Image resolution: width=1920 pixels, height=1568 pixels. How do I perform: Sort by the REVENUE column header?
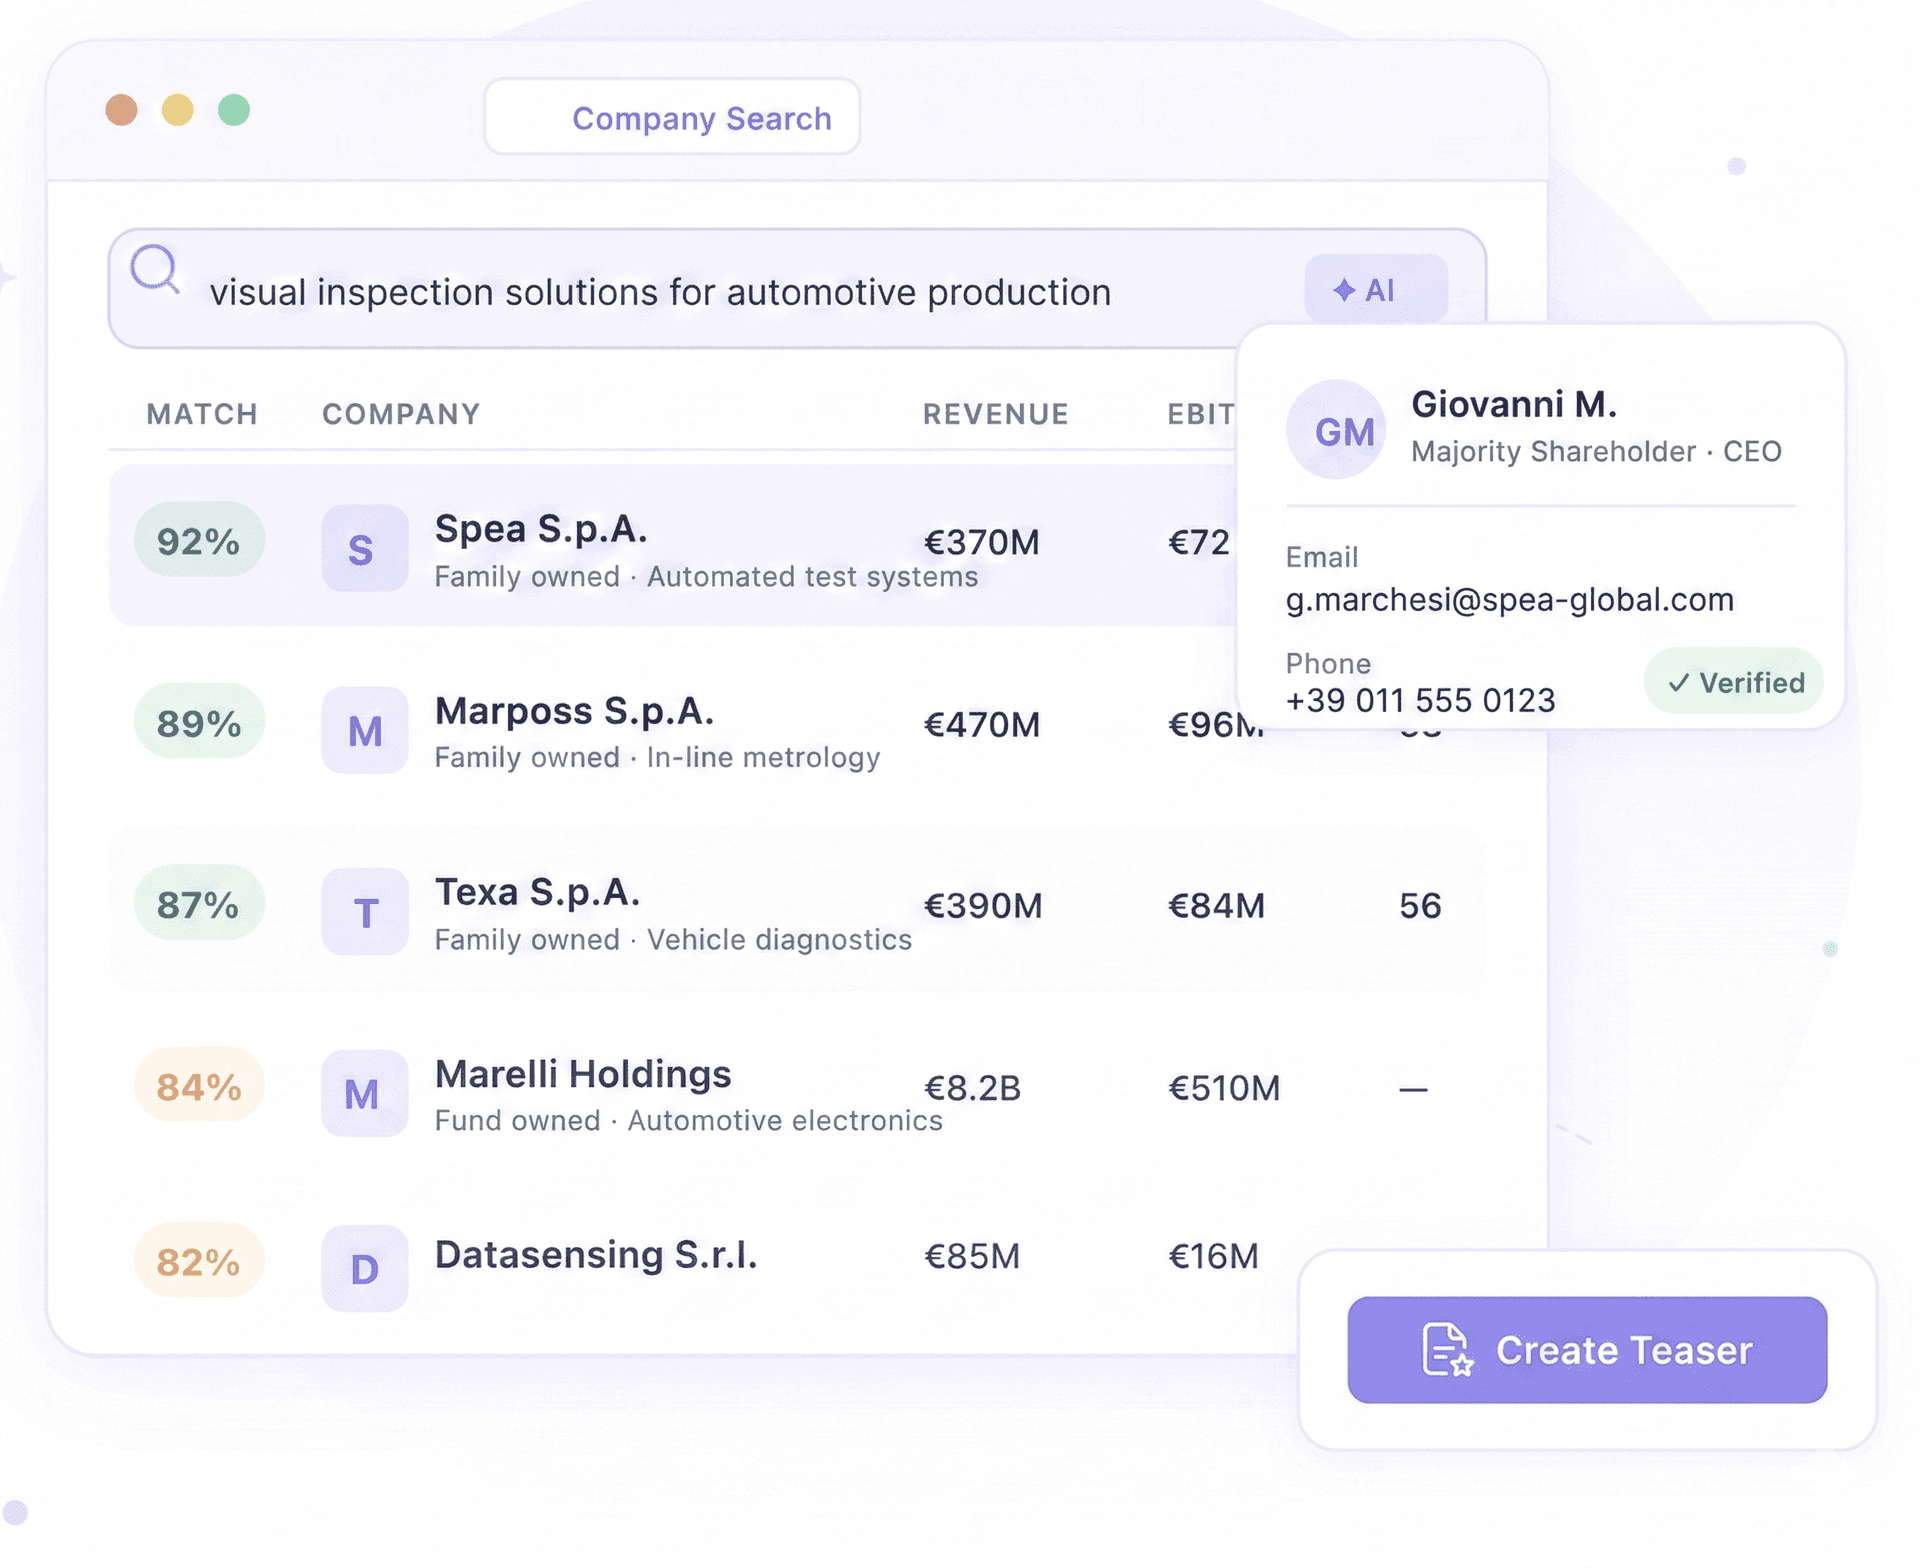996,414
